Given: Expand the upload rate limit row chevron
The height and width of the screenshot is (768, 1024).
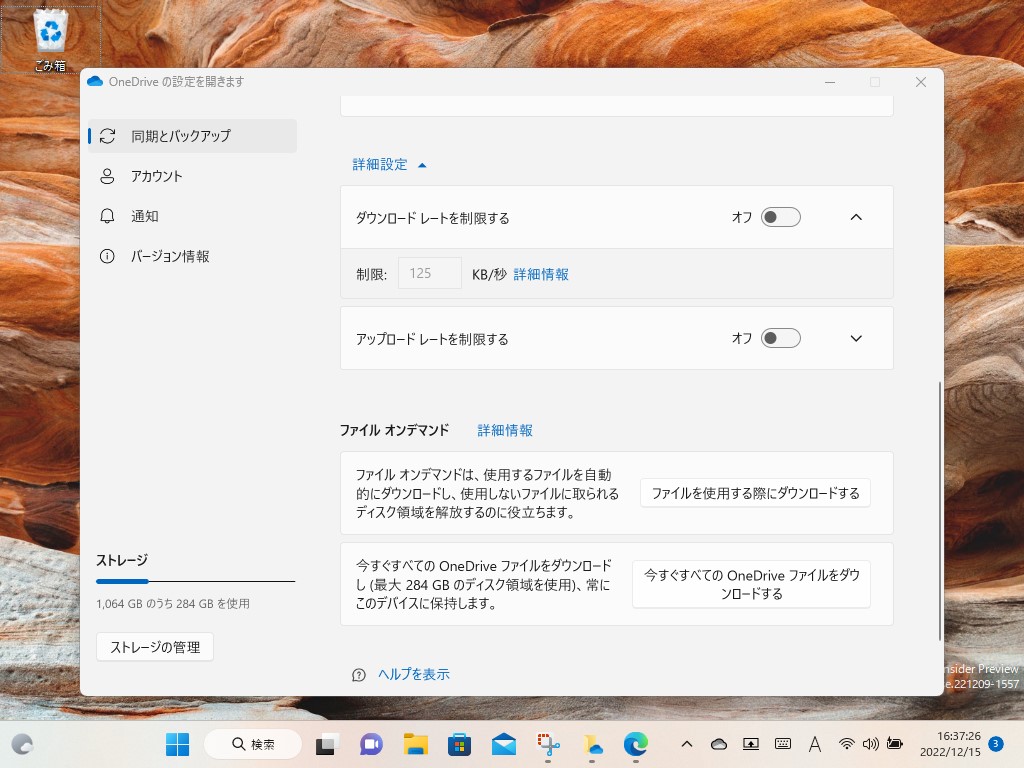Looking at the screenshot, I should coord(855,338).
